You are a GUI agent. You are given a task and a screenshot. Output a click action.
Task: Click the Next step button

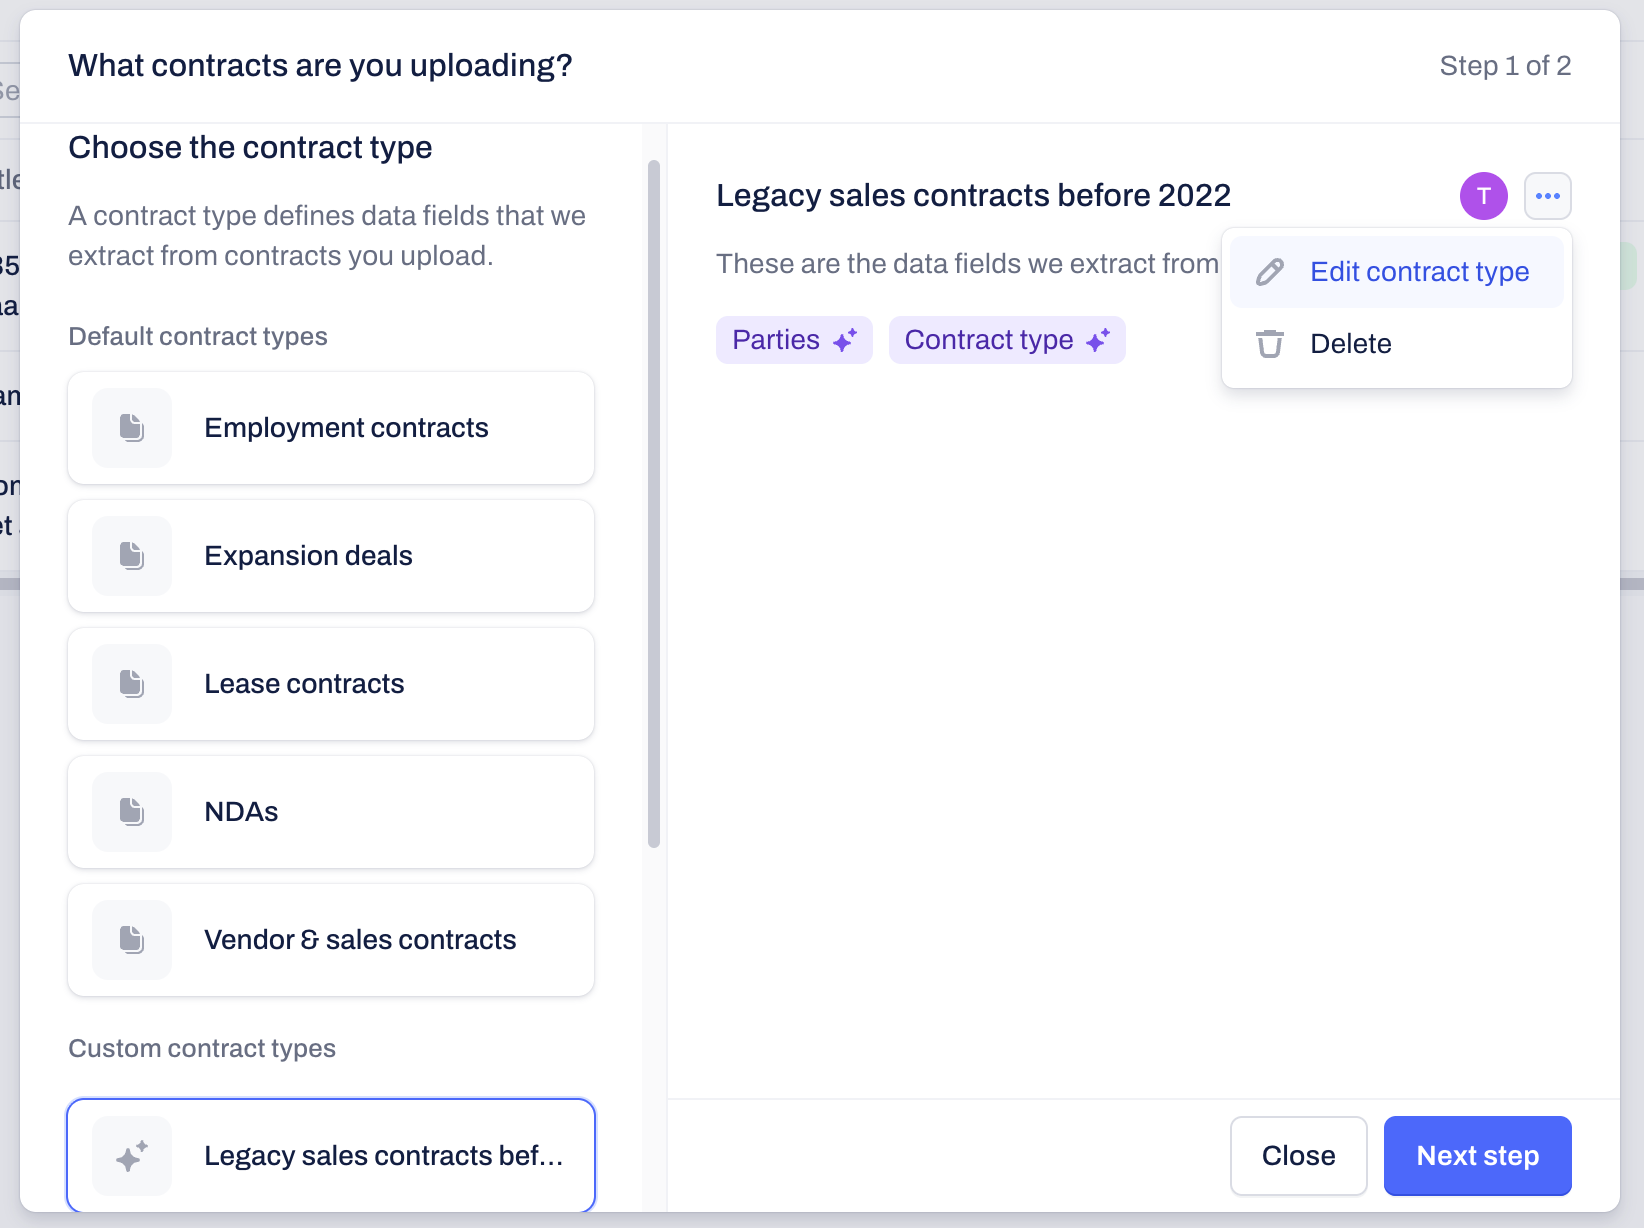(x=1478, y=1156)
